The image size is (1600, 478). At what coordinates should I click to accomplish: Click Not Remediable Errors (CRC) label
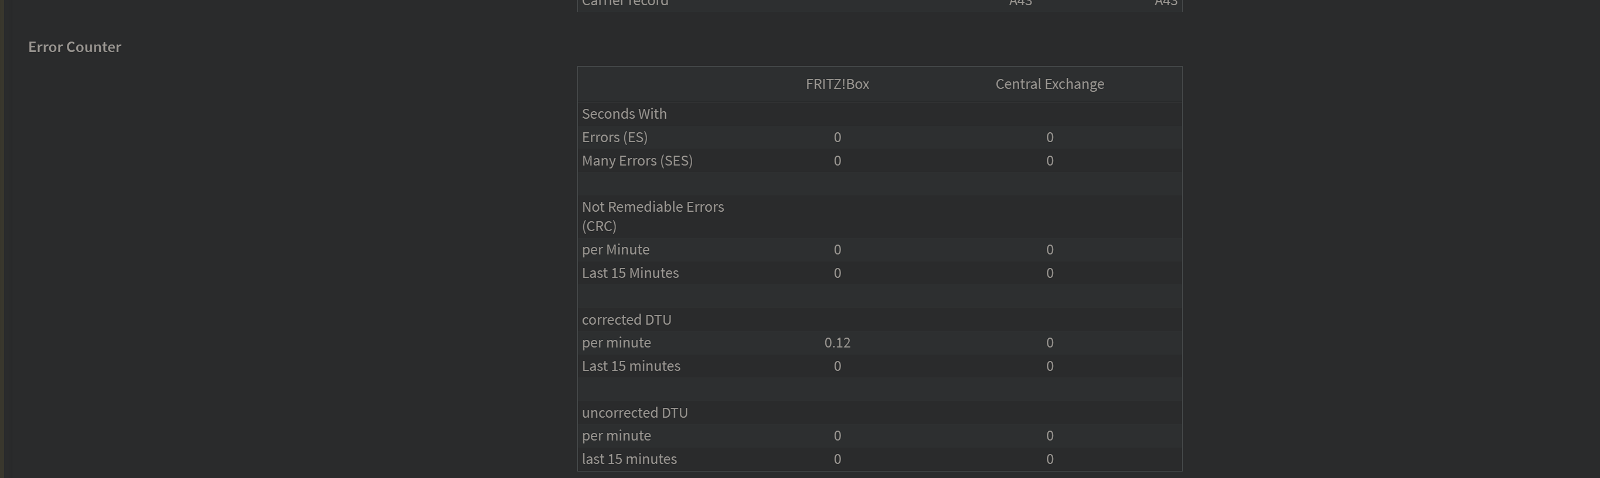click(x=653, y=216)
